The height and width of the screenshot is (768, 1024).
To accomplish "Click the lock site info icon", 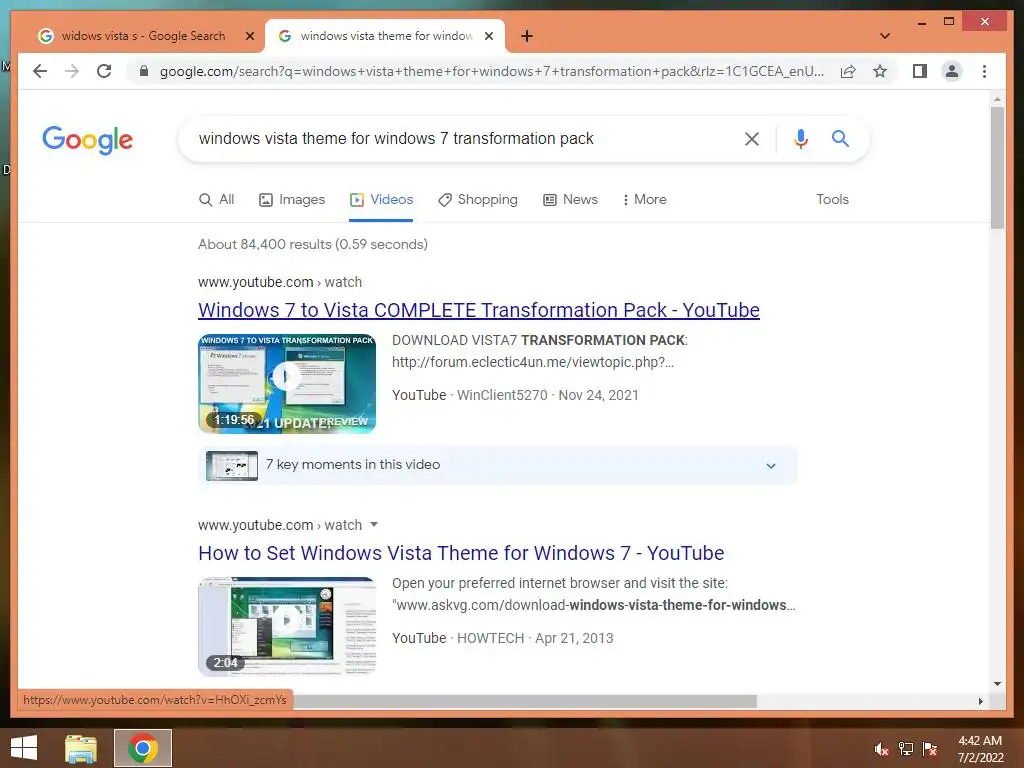I will (144, 71).
